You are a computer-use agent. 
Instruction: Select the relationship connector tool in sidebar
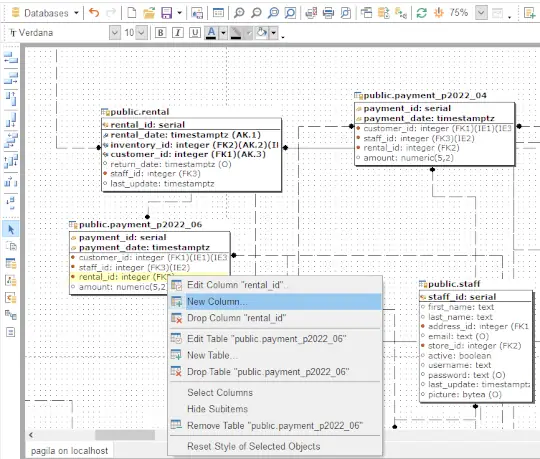(x=11, y=314)
